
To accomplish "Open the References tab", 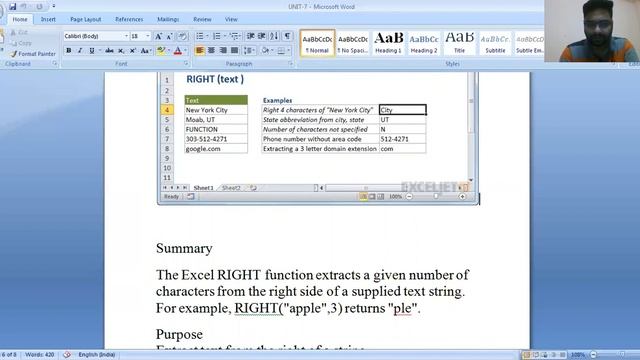I will click(x=129, y=19).
